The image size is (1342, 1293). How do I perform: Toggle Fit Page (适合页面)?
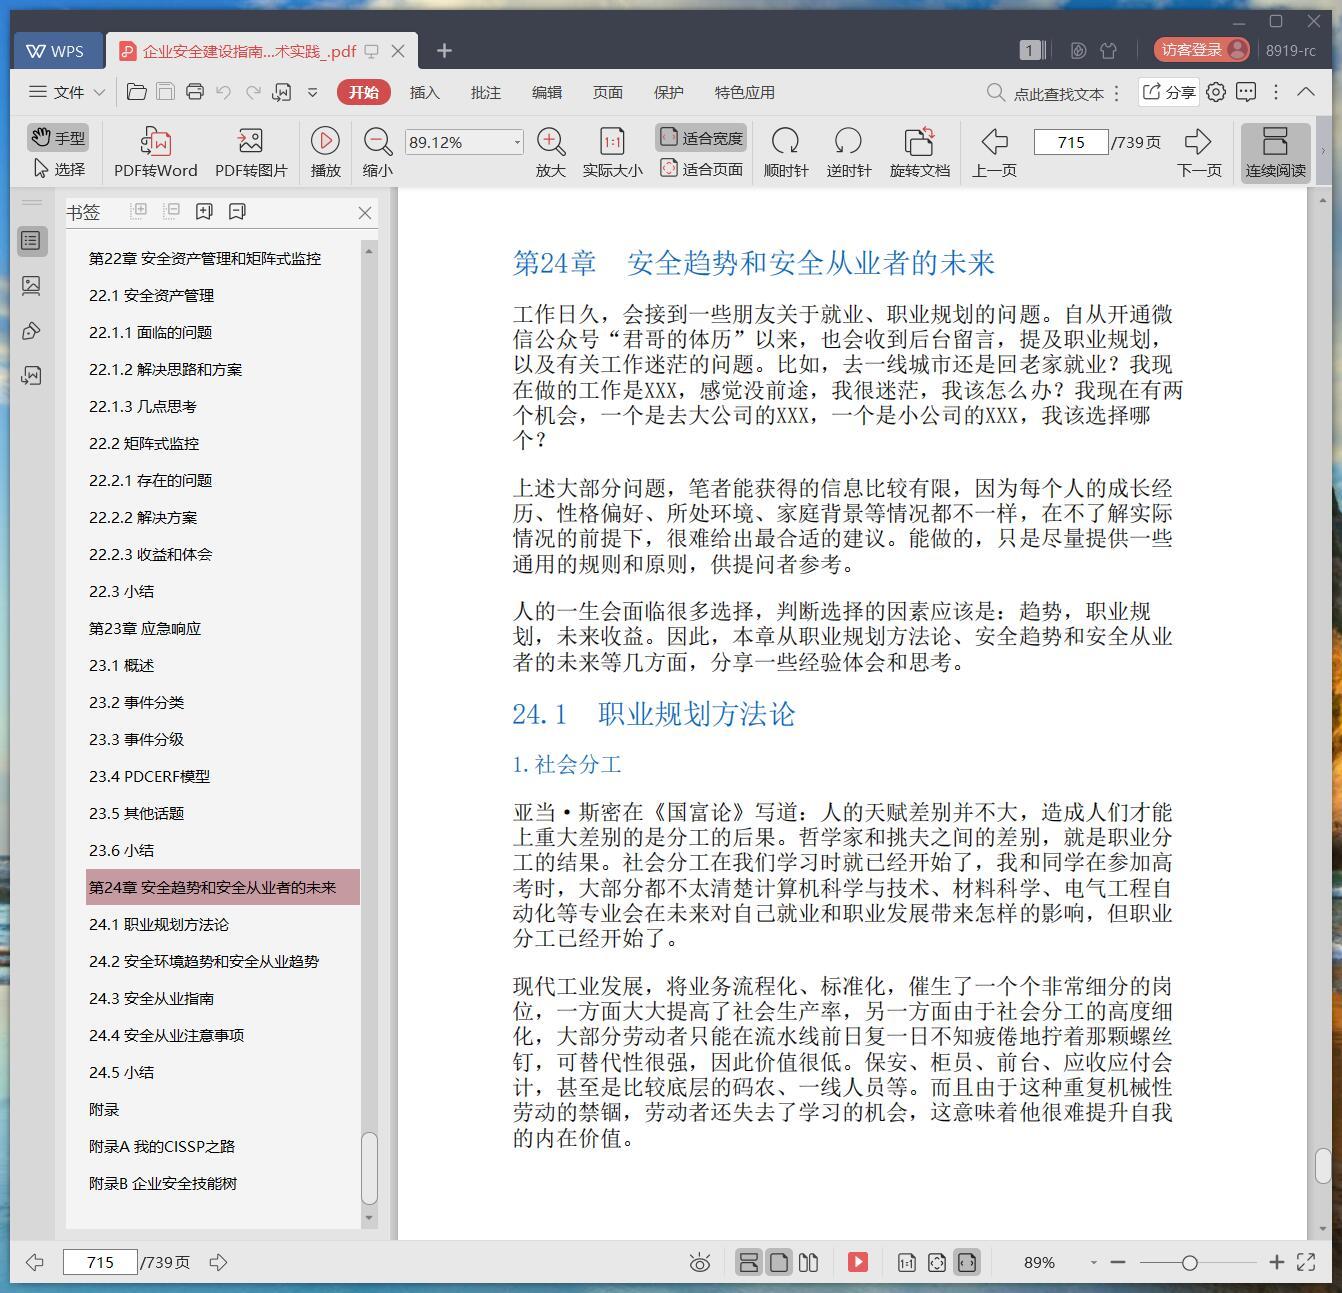pyautogui.click(x=701, y=169)
